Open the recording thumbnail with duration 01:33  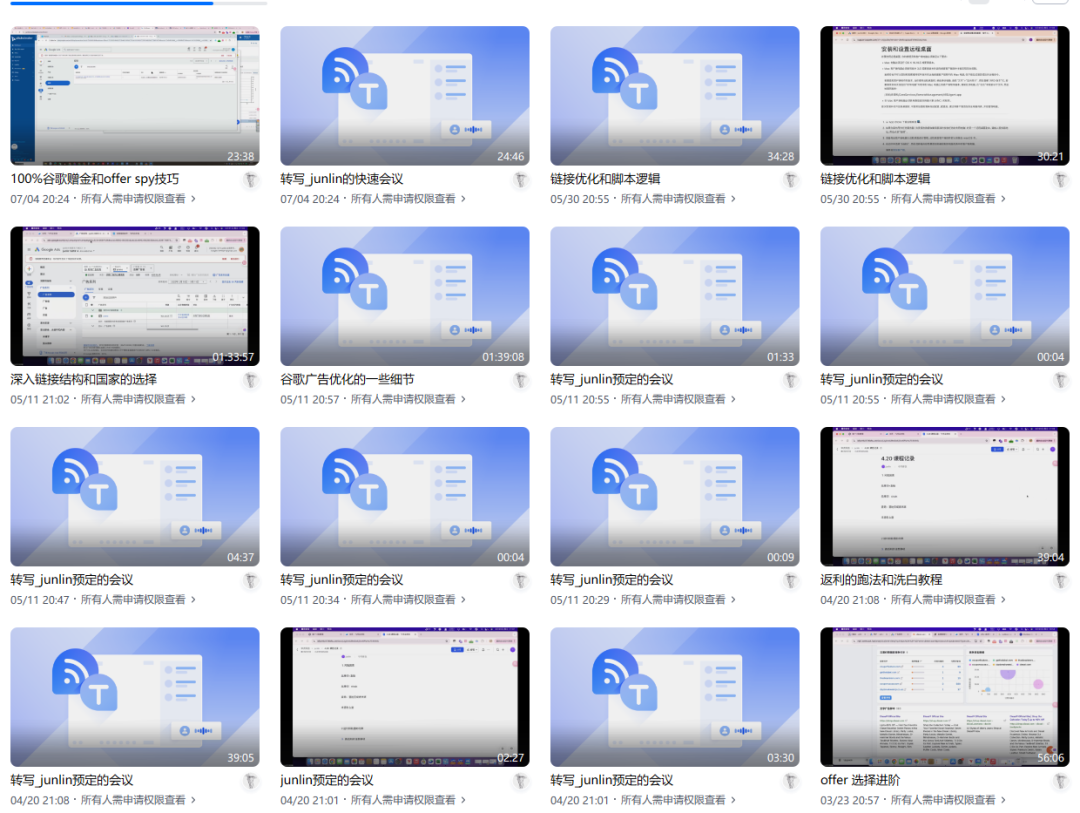(675, 296)
